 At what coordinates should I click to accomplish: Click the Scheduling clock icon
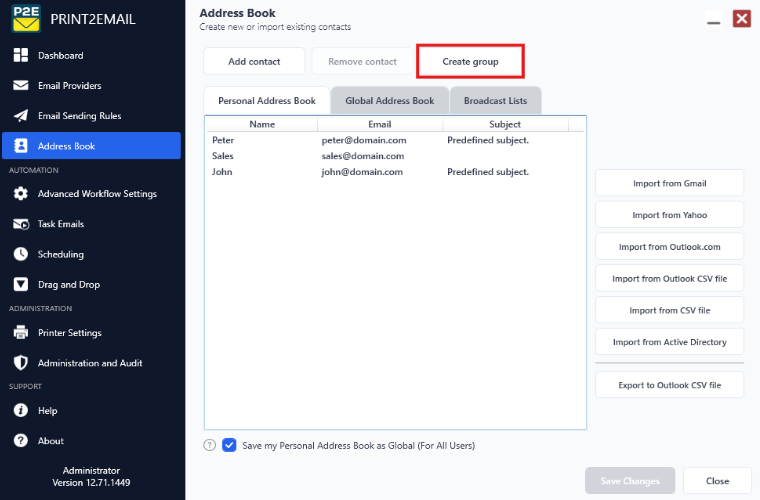point(21,254)
